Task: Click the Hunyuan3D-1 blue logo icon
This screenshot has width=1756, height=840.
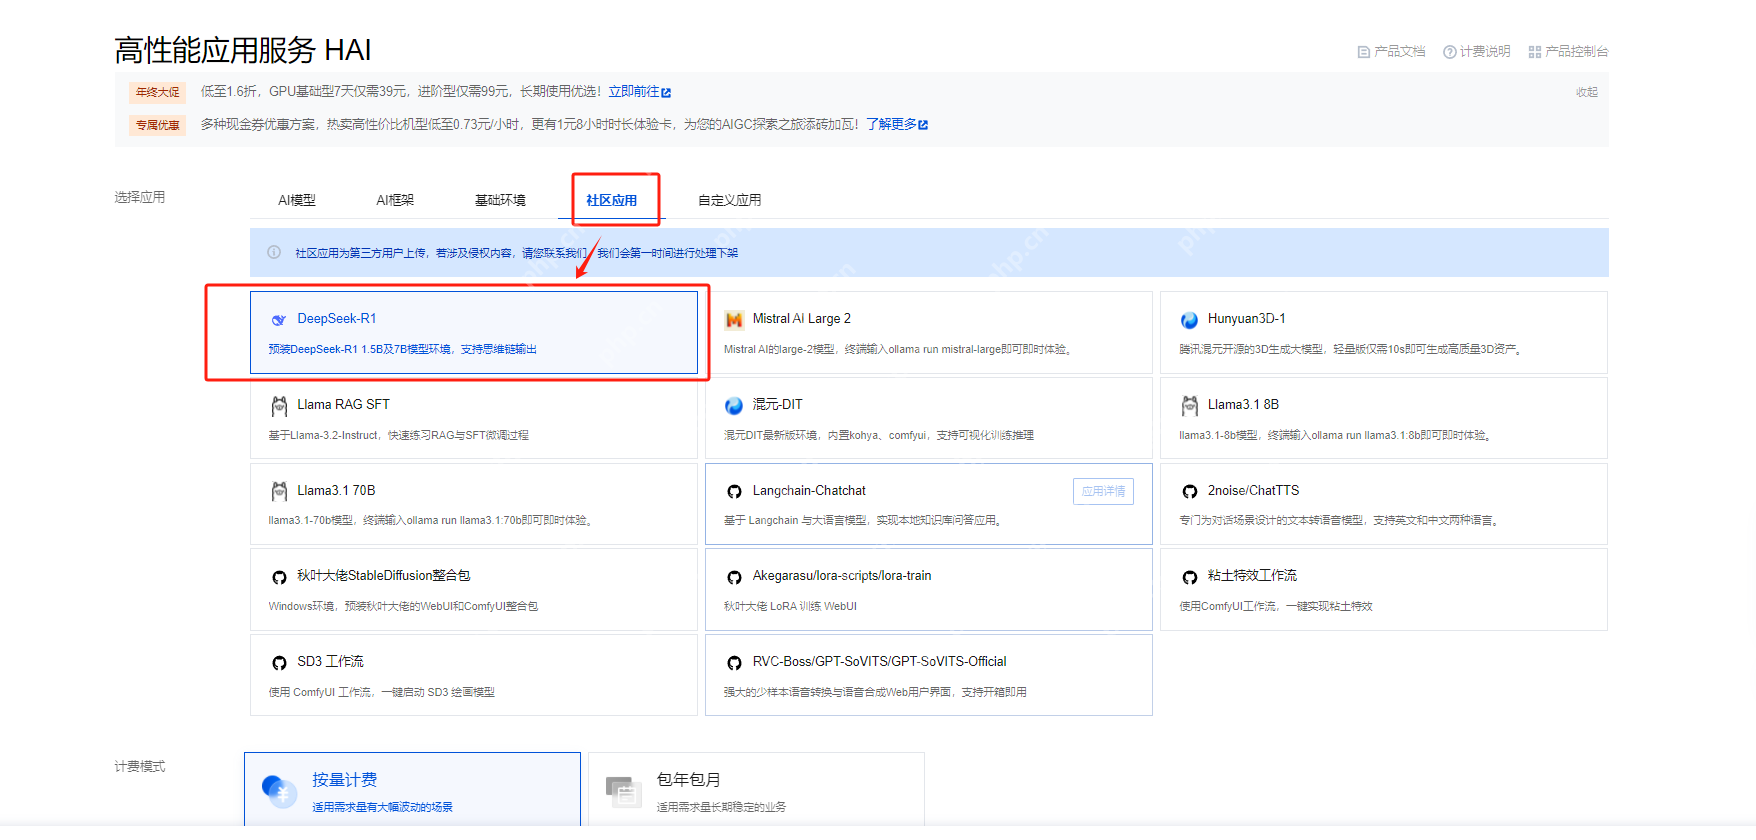Action: (1189, 320)
